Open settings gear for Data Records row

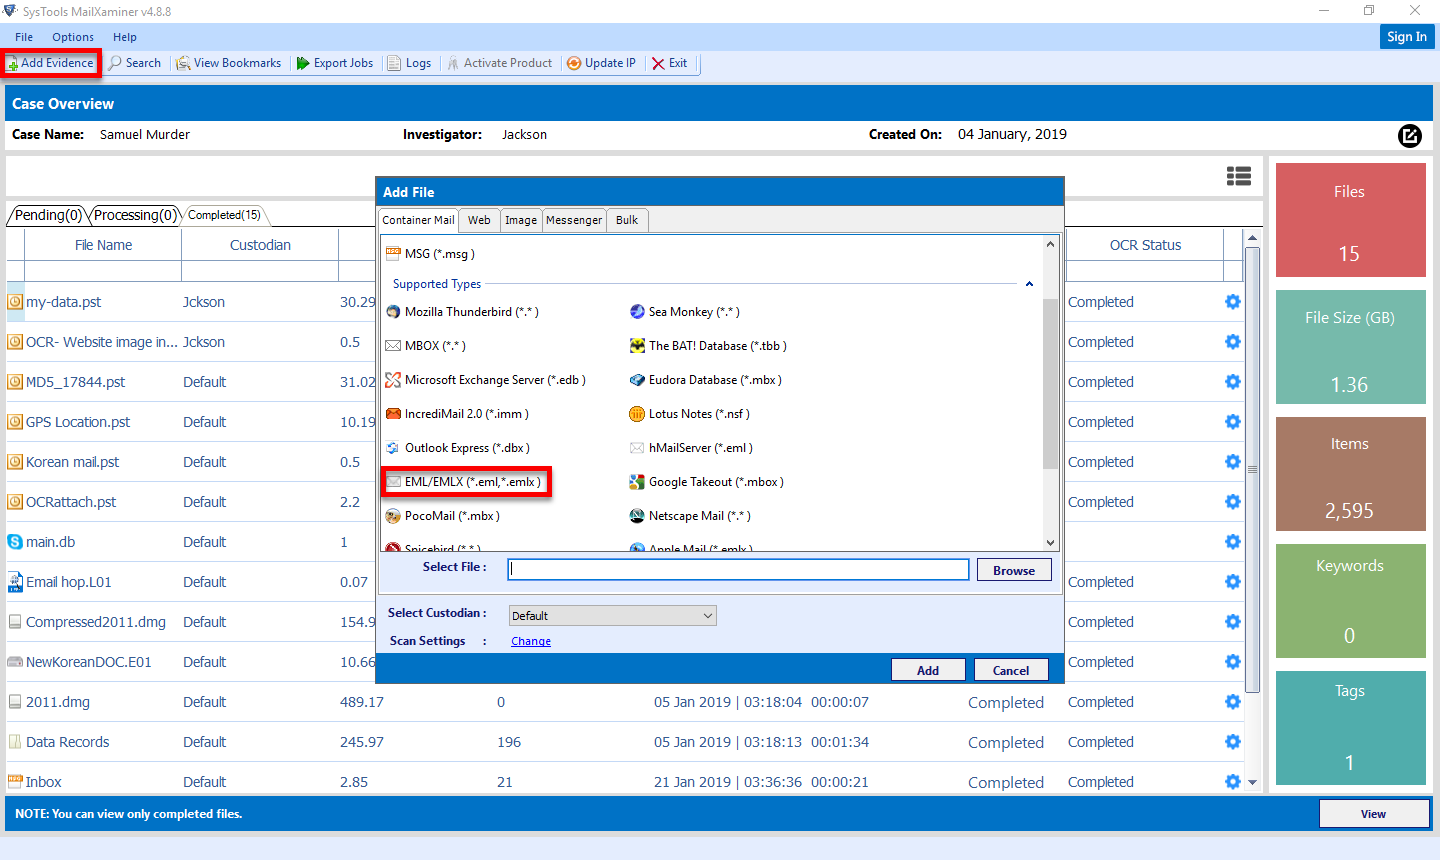[1232, 742]
